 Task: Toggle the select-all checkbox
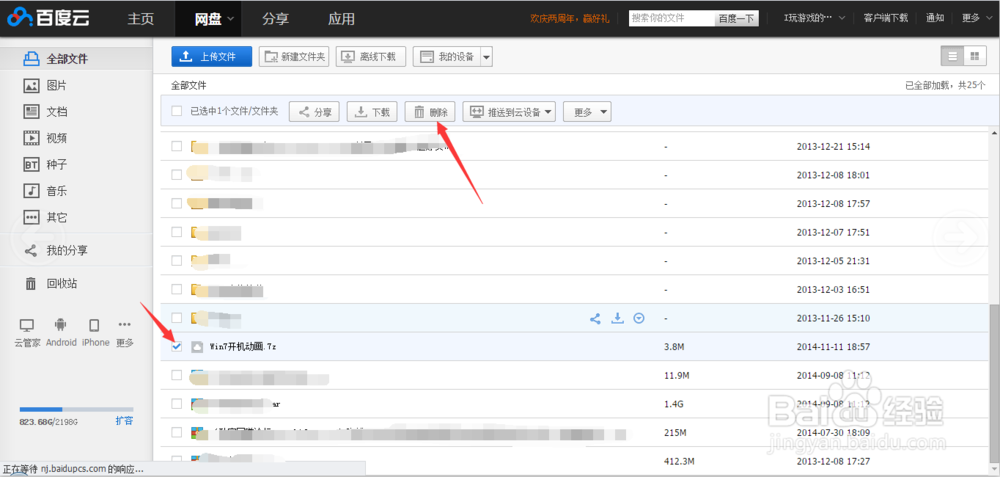pos(177,112)
